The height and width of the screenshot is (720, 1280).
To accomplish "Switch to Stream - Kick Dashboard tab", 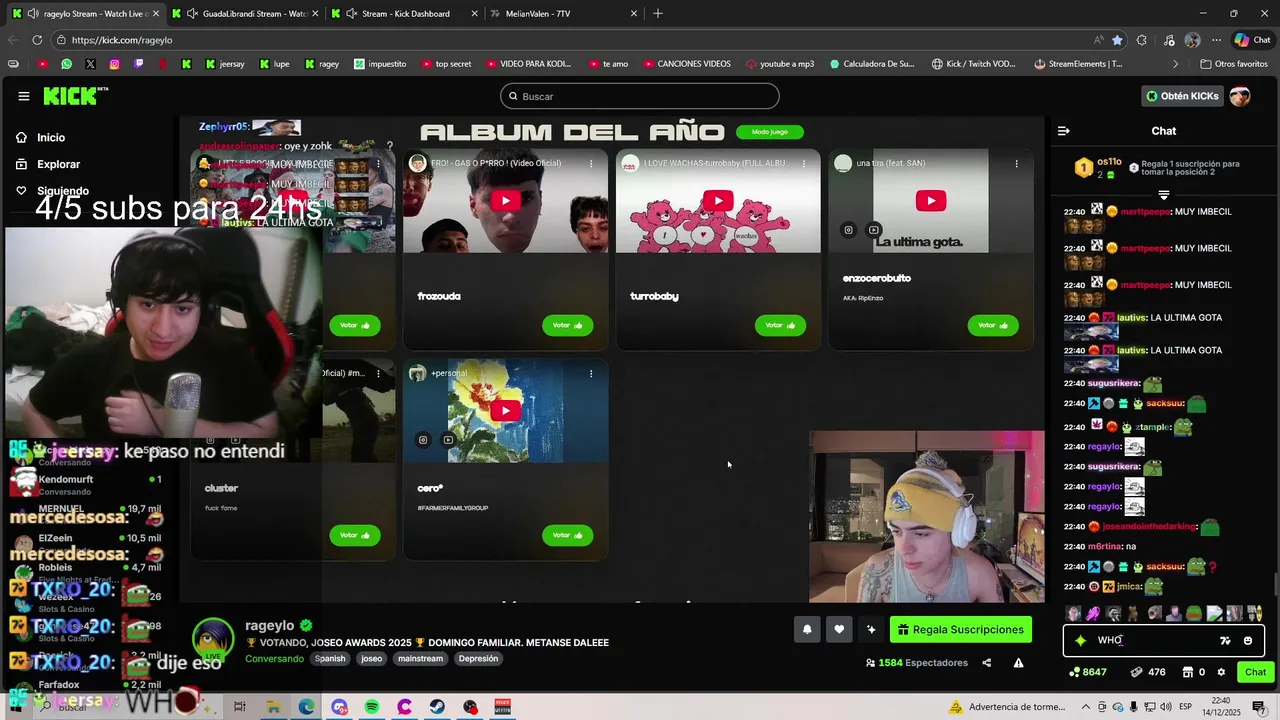I will [x=405, y=14].
